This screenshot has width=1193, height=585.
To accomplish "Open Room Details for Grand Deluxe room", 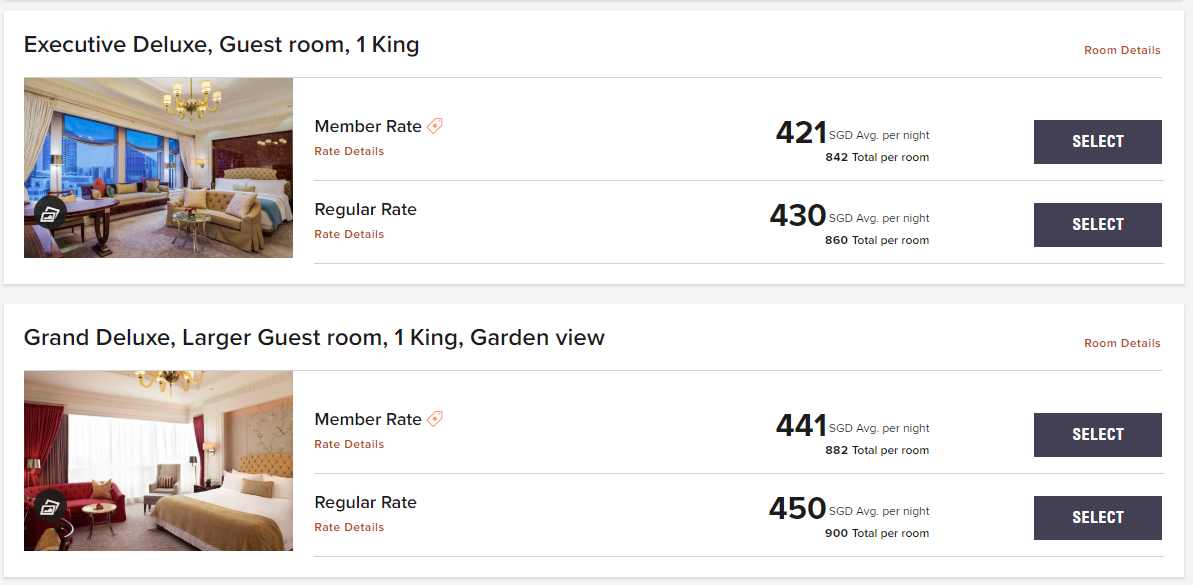I will point(1122,343).
